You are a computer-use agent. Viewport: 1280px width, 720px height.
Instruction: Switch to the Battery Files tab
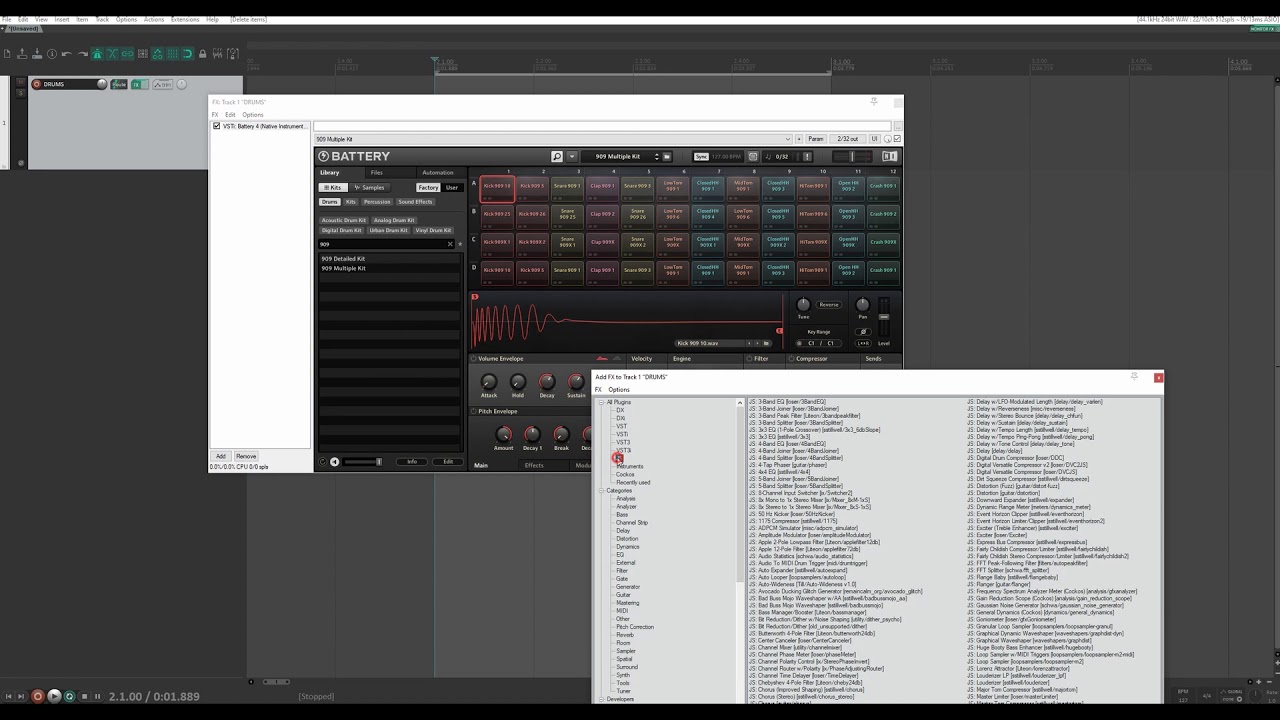pyautogui.click(x=376, y=172)
